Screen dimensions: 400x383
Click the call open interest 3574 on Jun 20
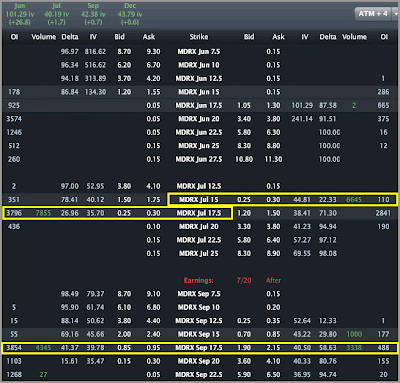click(14, 119)
